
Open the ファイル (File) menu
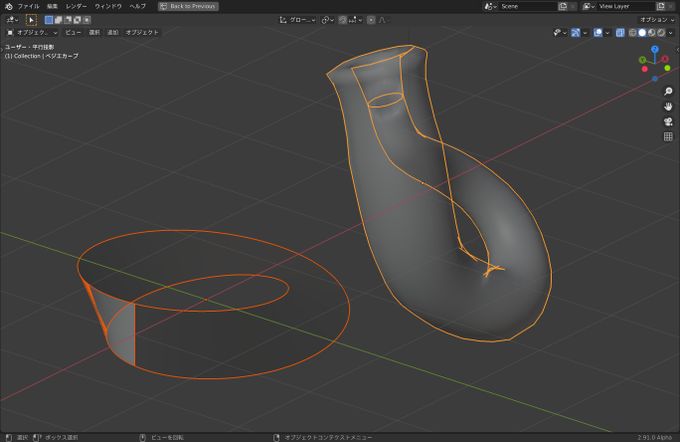click(x=28, y=7)
